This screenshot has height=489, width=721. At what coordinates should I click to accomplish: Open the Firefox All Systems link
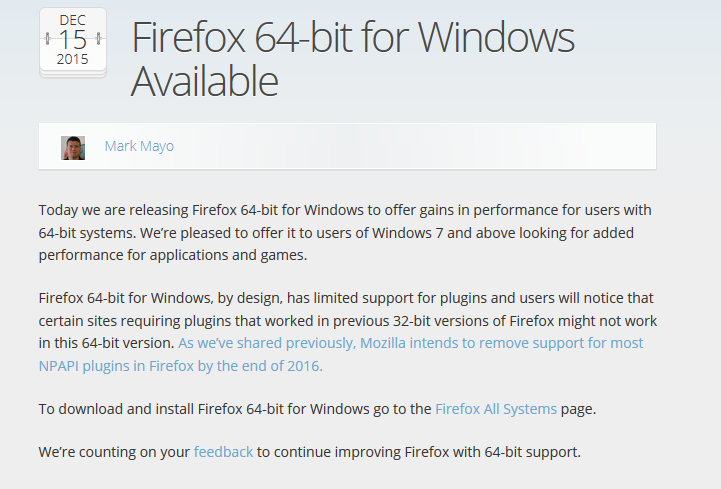496,409
